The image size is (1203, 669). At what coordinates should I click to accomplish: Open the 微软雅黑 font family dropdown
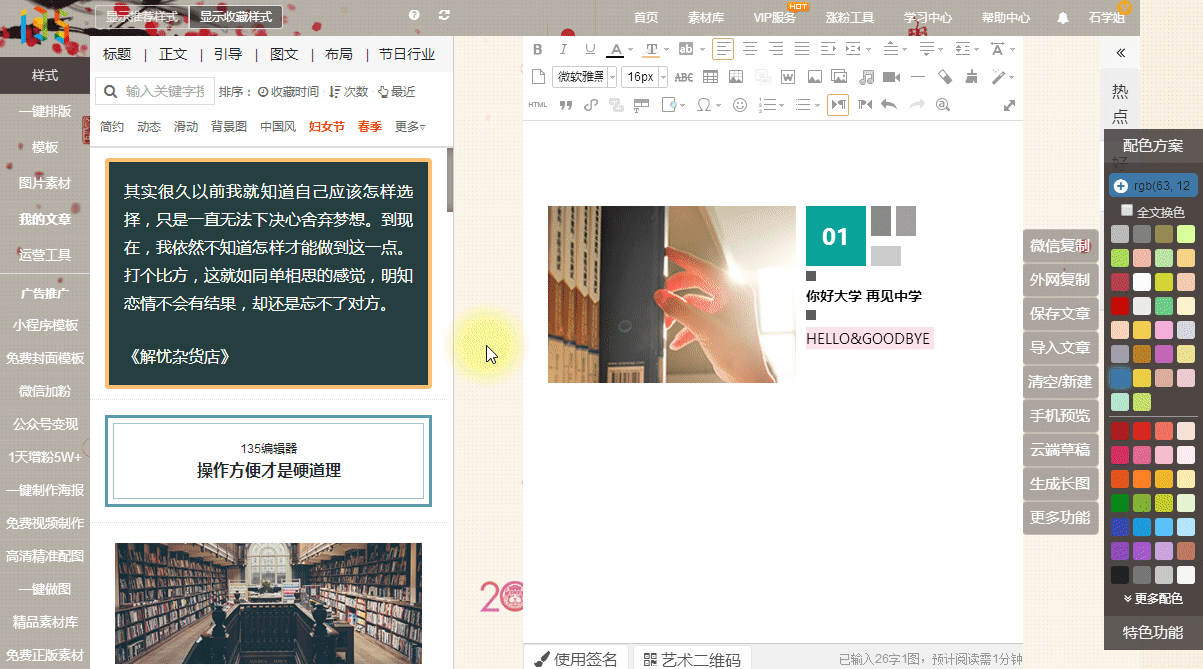point(585,77)
